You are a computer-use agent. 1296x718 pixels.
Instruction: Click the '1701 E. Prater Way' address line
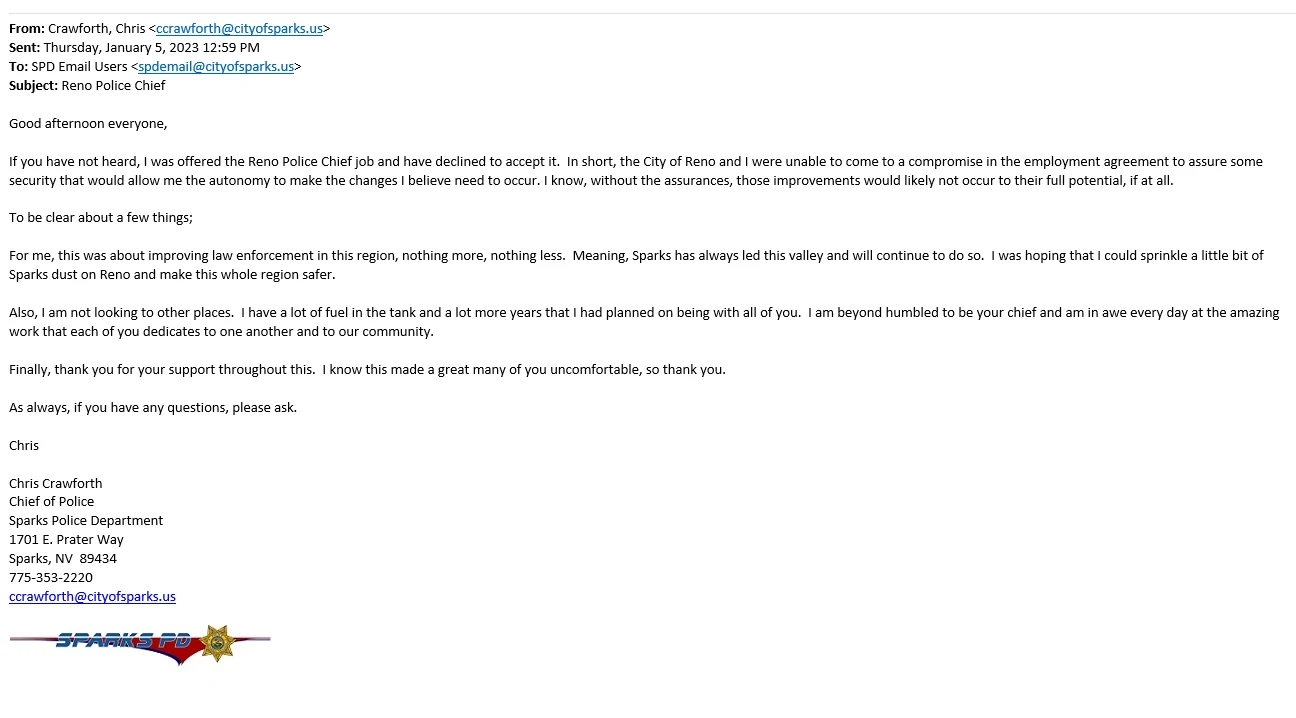[x=66, y=540]
